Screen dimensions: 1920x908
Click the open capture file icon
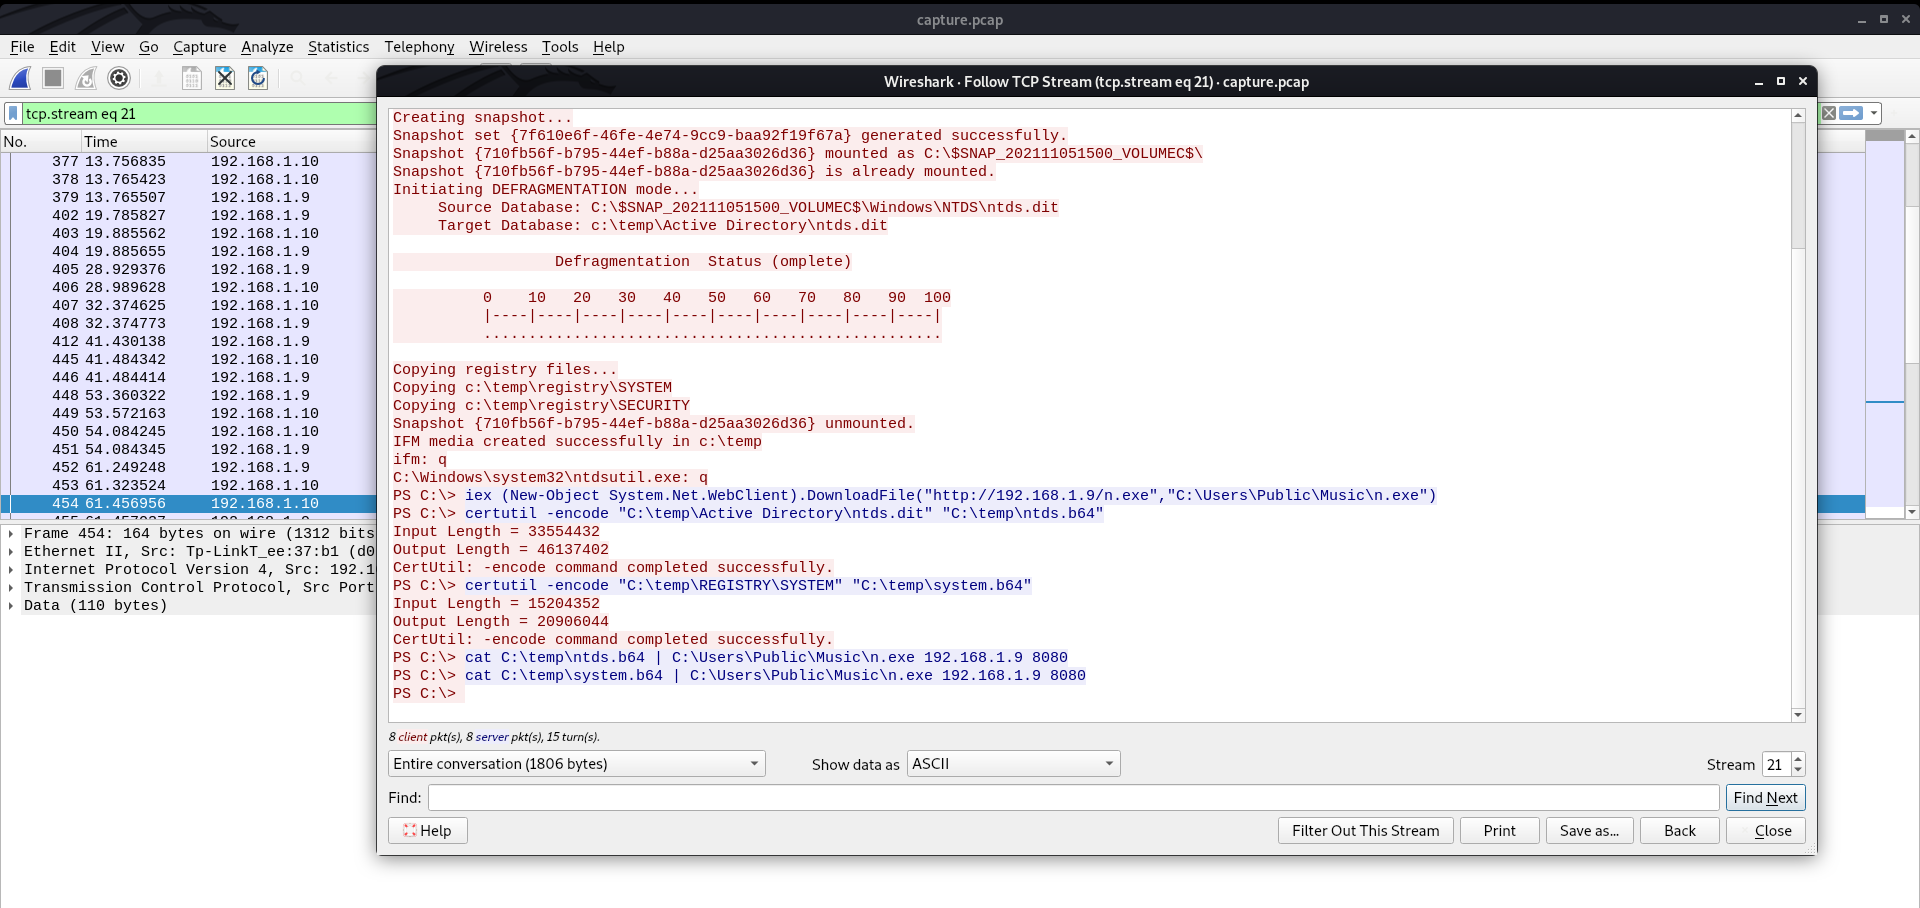pos(192,78)
